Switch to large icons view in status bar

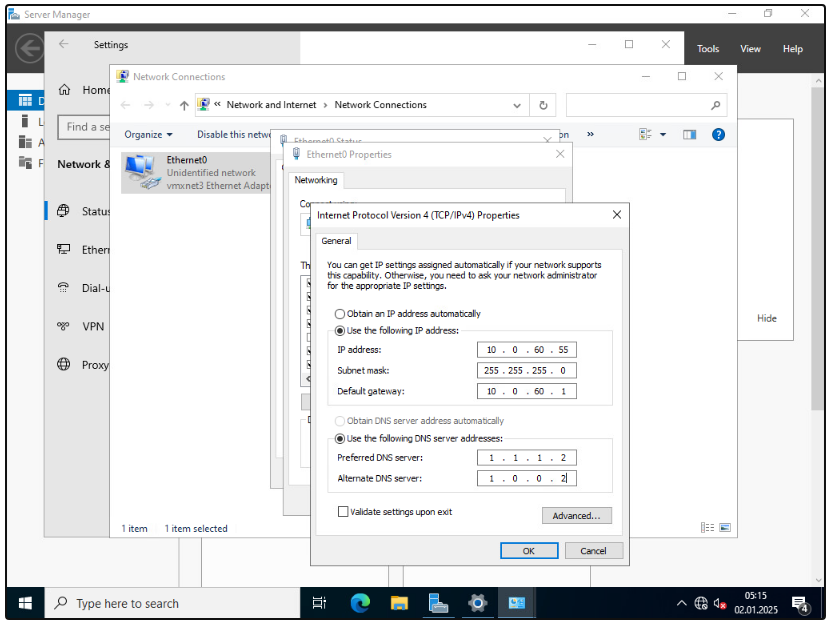point(725,528)
